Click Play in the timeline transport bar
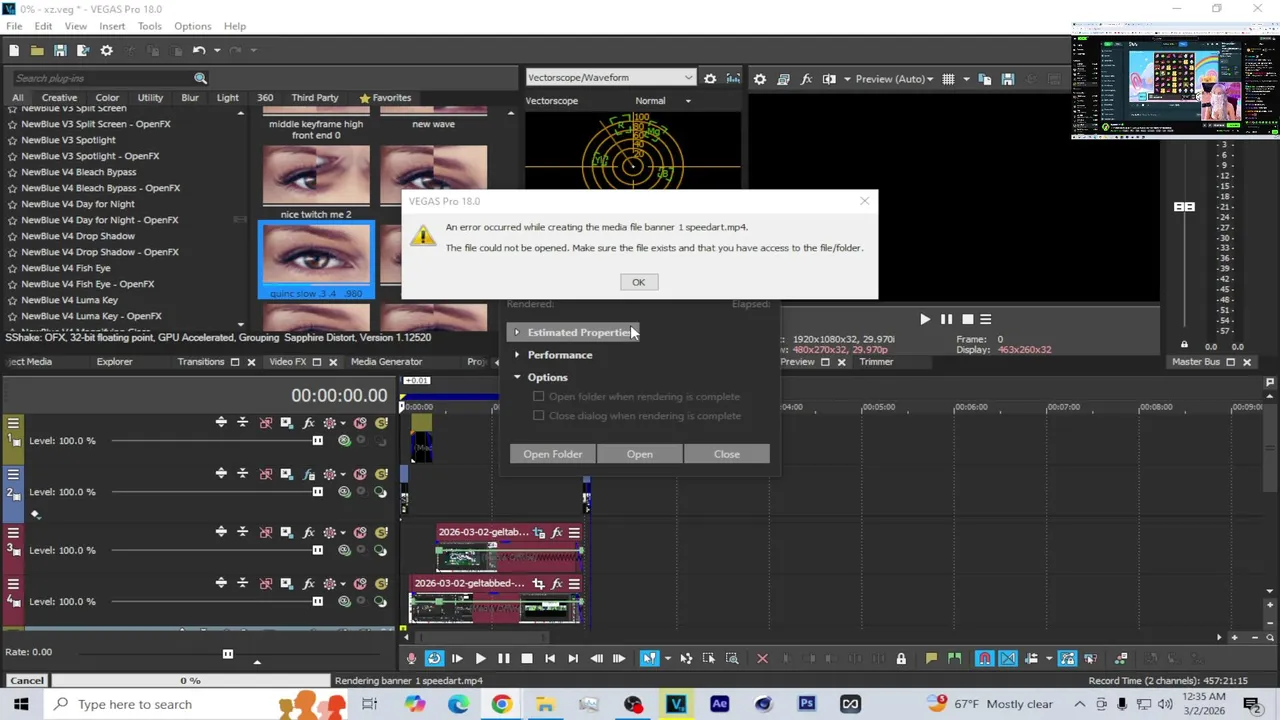Viewport: 1280px width, 720px height. [480, 658]
